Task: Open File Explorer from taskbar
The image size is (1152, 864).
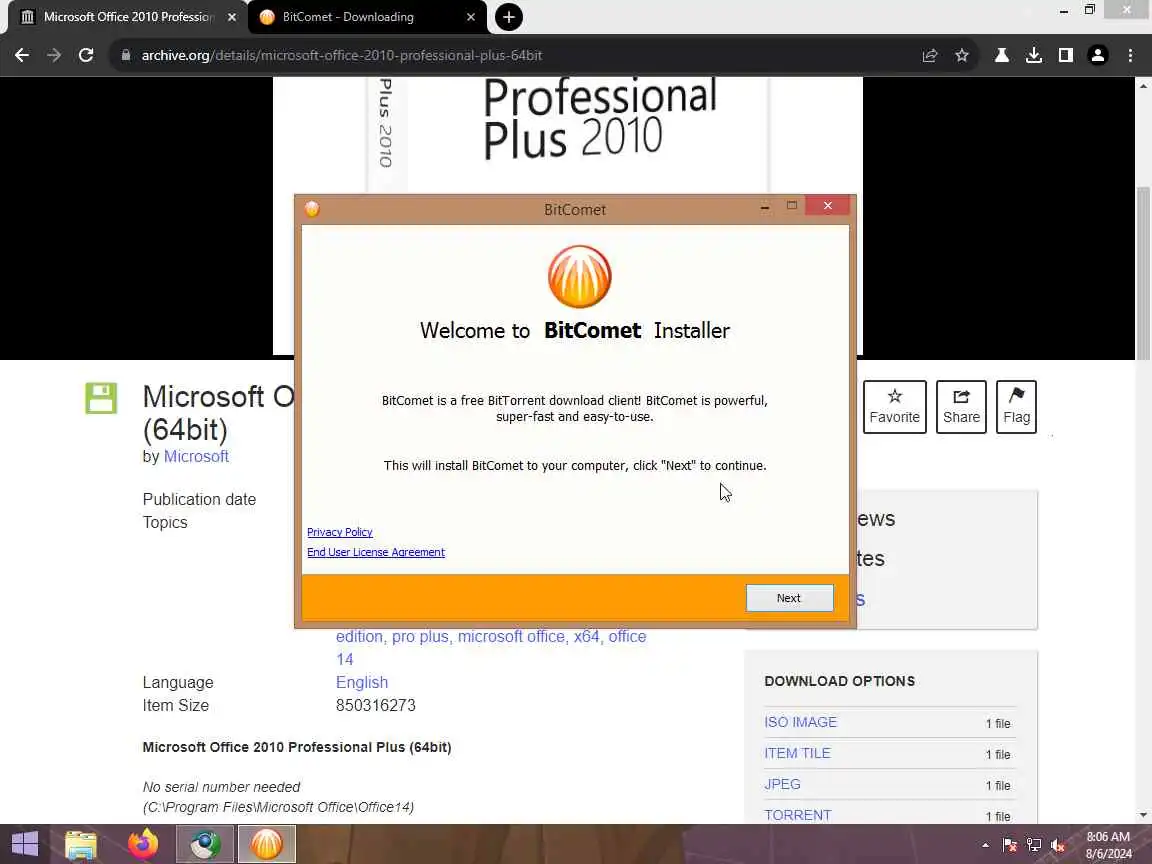Action: pyautogui.click(x=81, y=844)
